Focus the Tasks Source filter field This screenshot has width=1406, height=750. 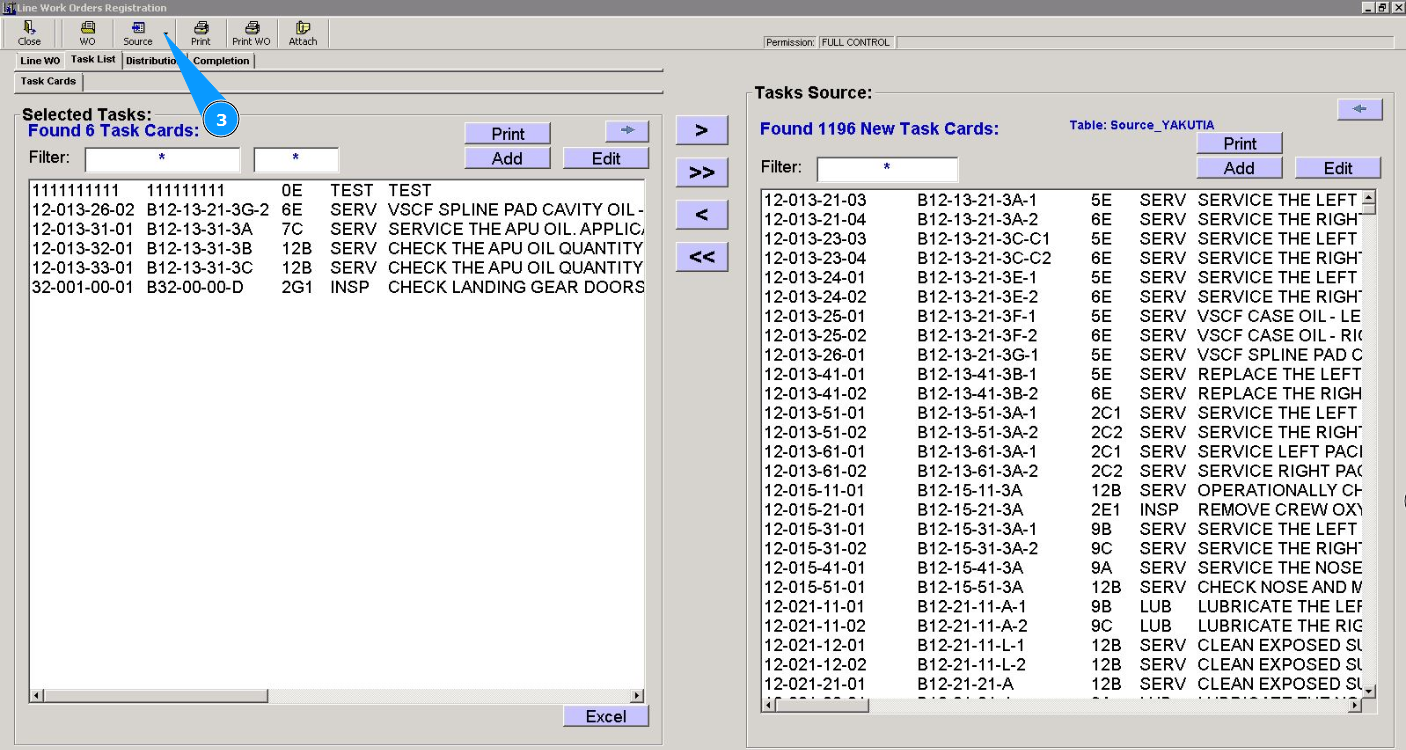click(887, 169)
